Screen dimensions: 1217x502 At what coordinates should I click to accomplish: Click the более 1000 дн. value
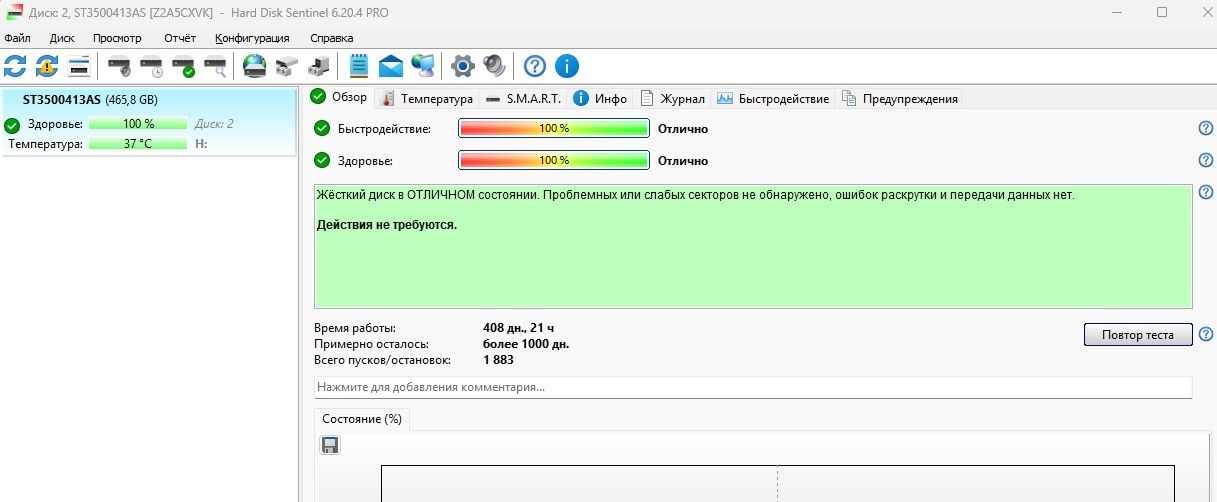tap(526, 344)
